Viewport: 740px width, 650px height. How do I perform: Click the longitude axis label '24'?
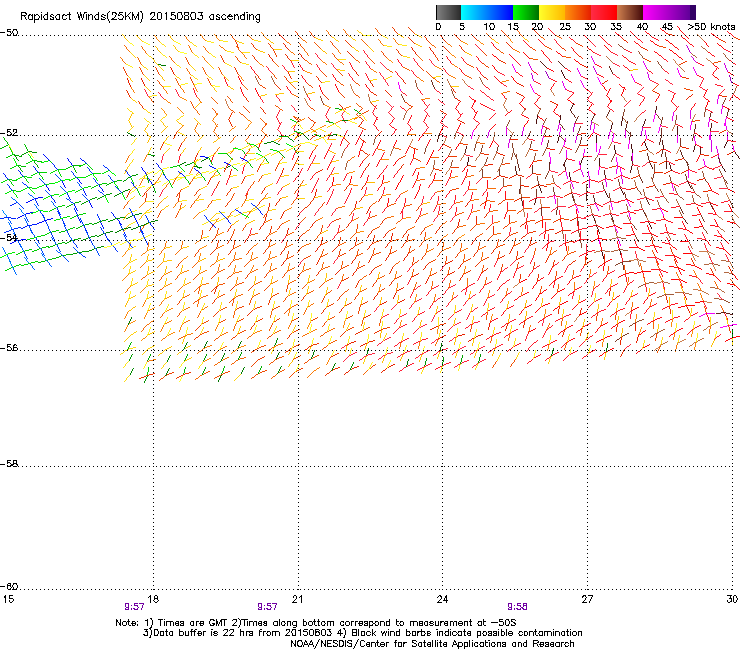pyautogui.click(x=442, y=599)
